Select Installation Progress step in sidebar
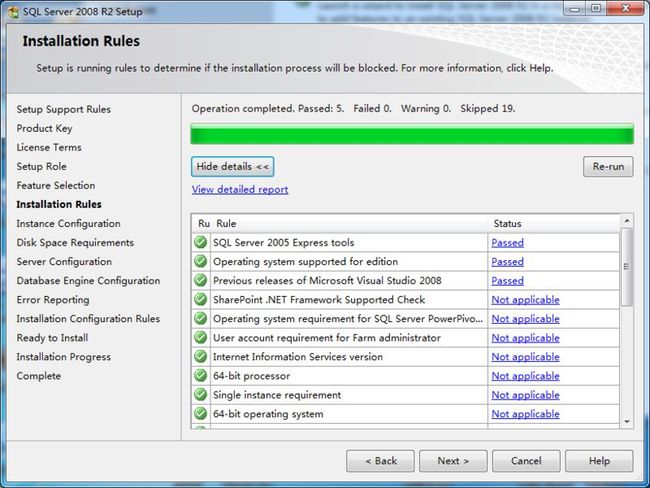 pos(63,357)
